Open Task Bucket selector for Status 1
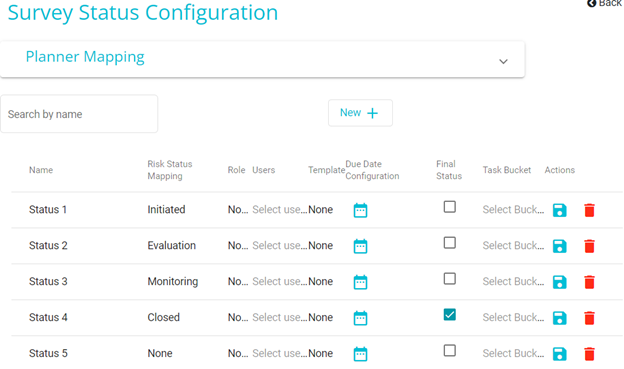Viewport: 624px width, 369px height. tap(513, 209)
